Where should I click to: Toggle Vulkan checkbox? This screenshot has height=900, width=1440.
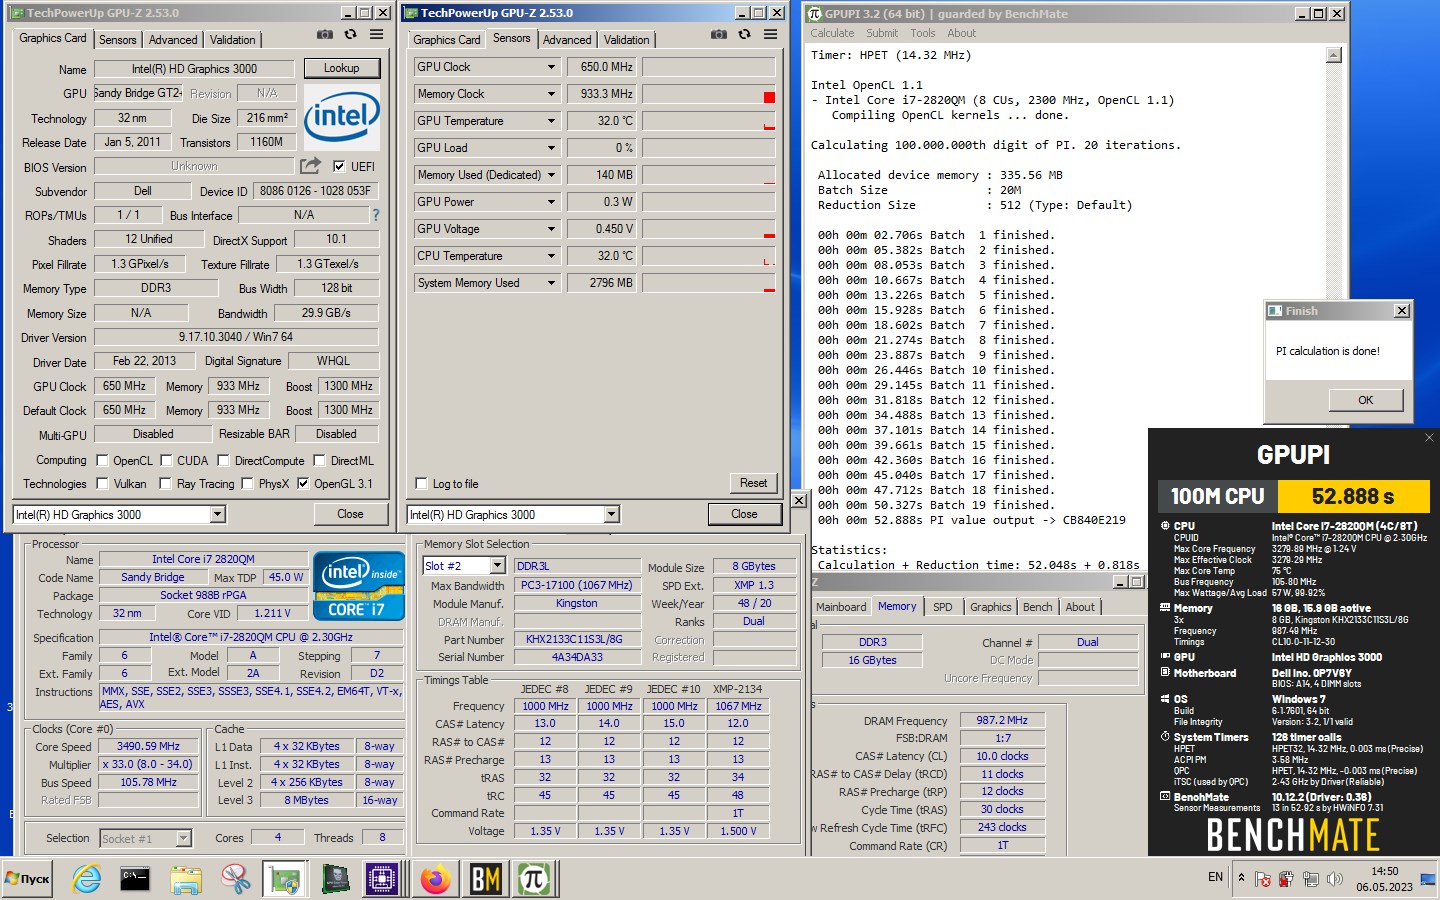[102, 483]
